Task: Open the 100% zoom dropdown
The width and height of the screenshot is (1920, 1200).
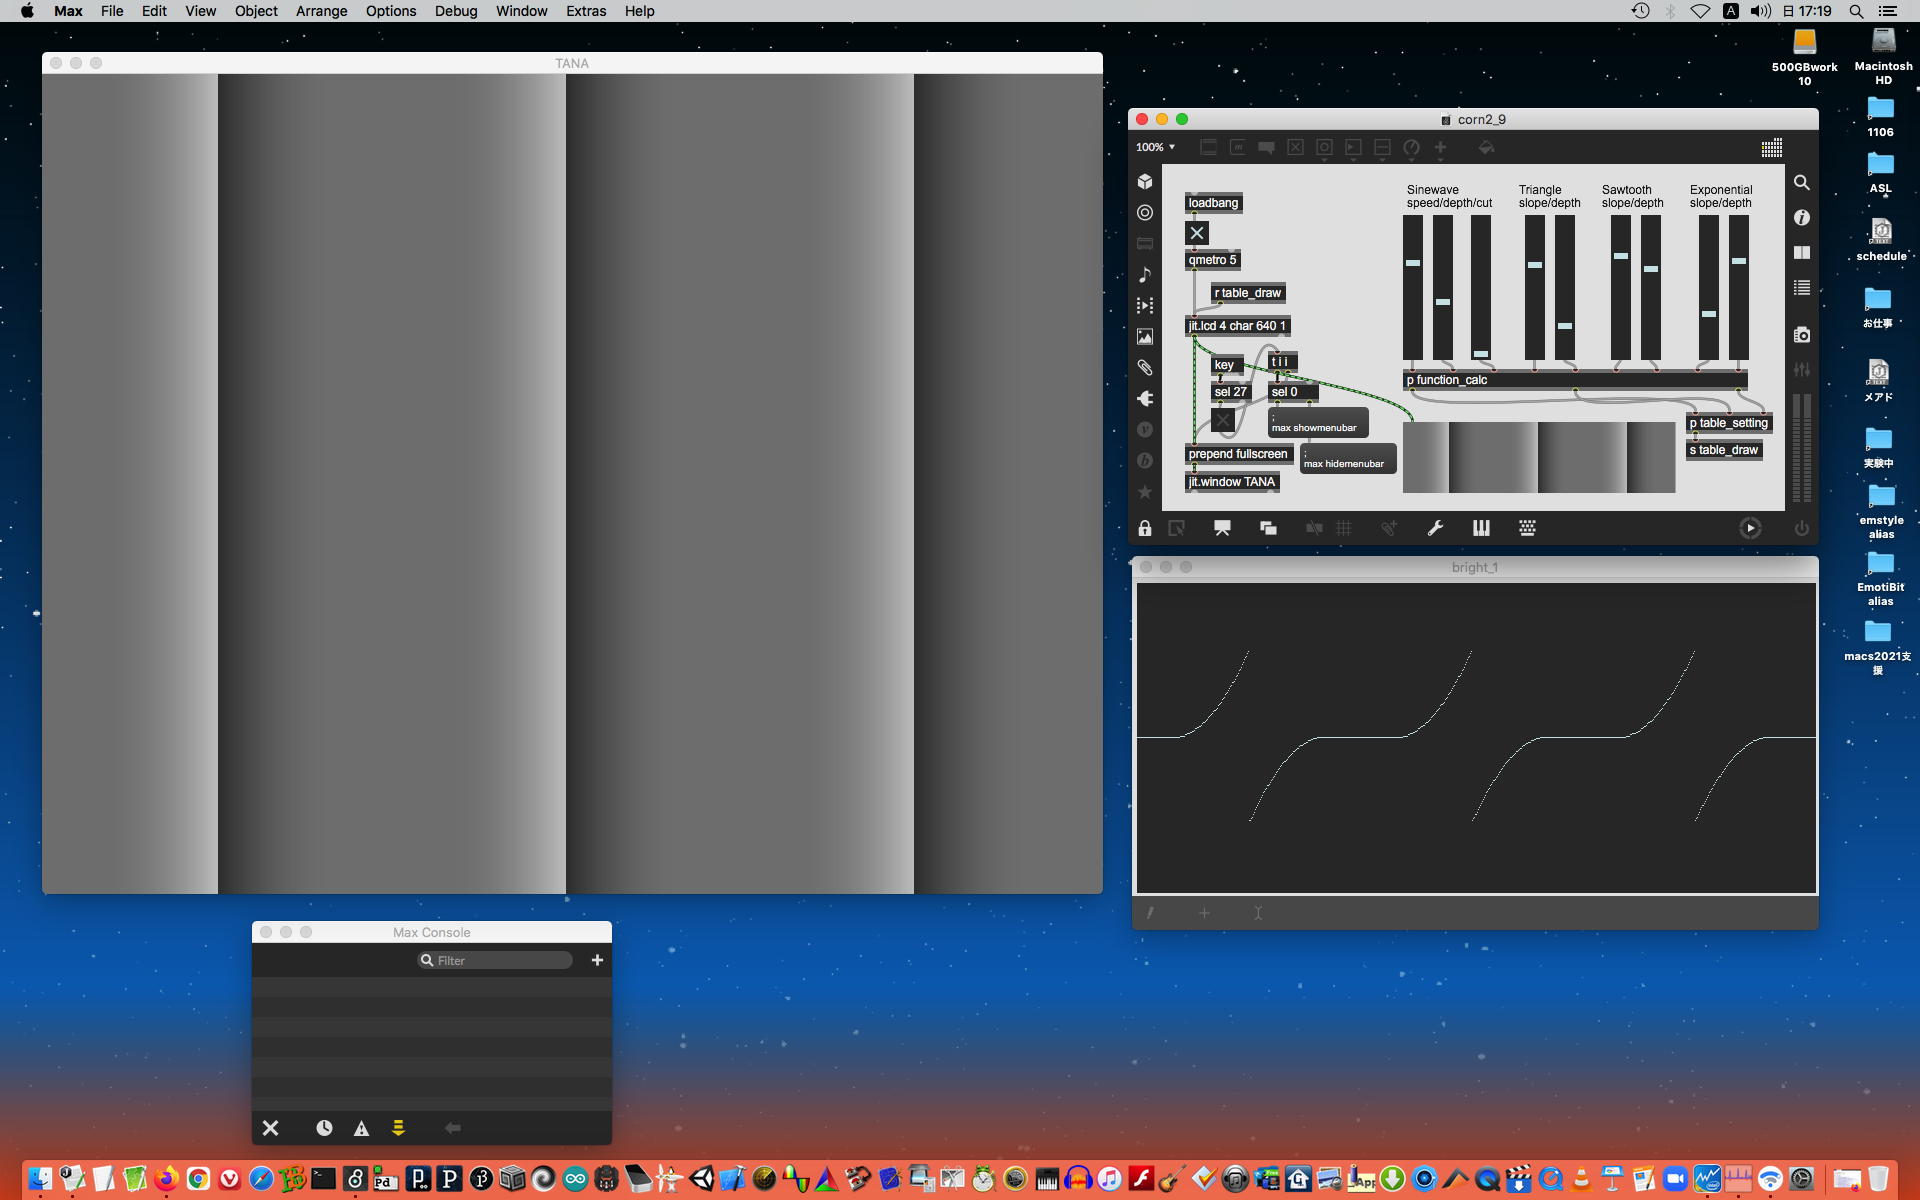Action: (1155, 148)
